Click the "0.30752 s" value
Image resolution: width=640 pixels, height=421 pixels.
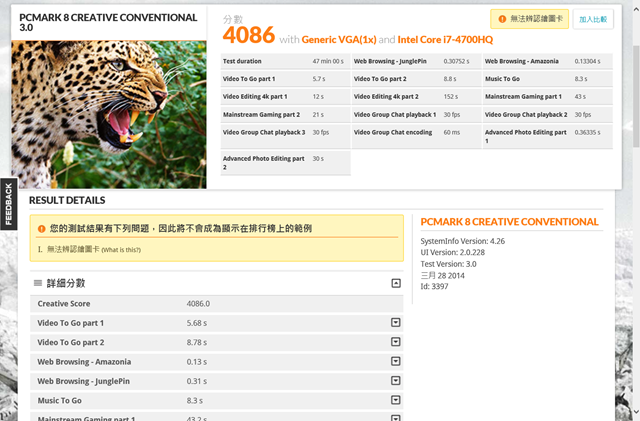pyautogui.click(x=456, y=61)
